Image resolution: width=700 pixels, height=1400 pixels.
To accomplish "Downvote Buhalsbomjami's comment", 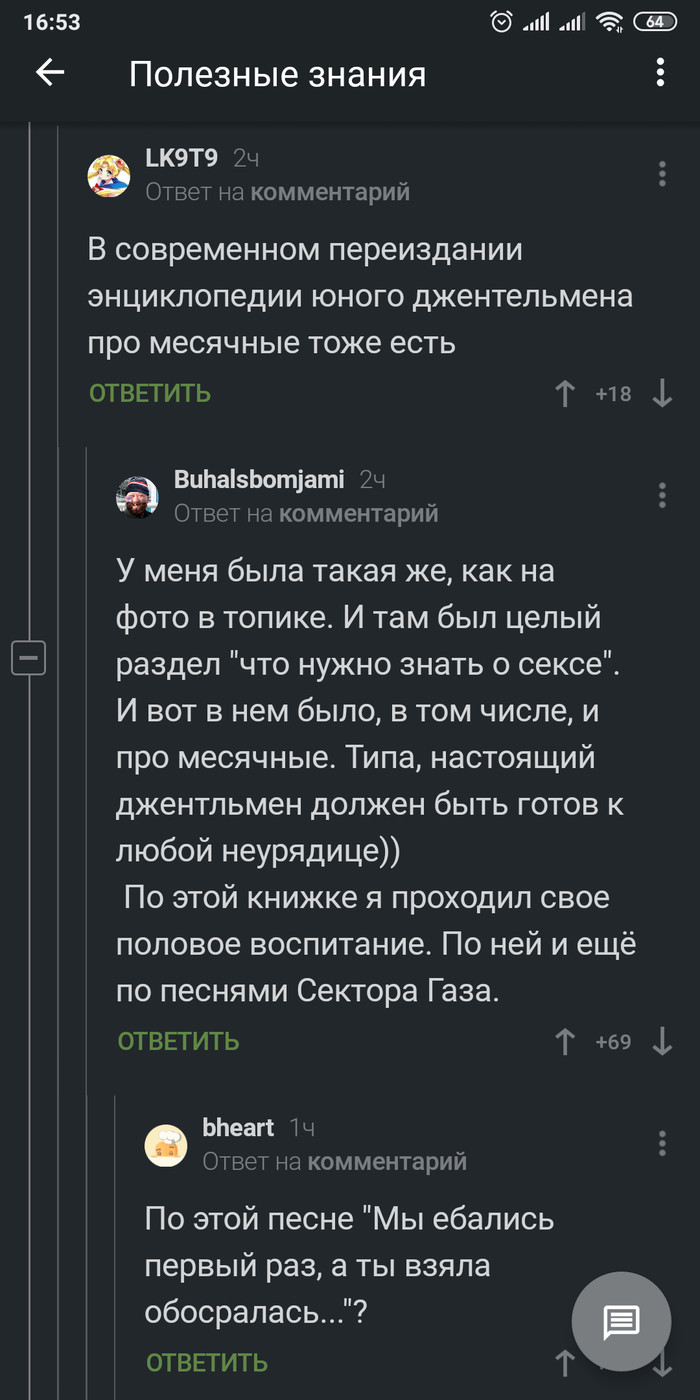I will click(x=662, y=1042).
